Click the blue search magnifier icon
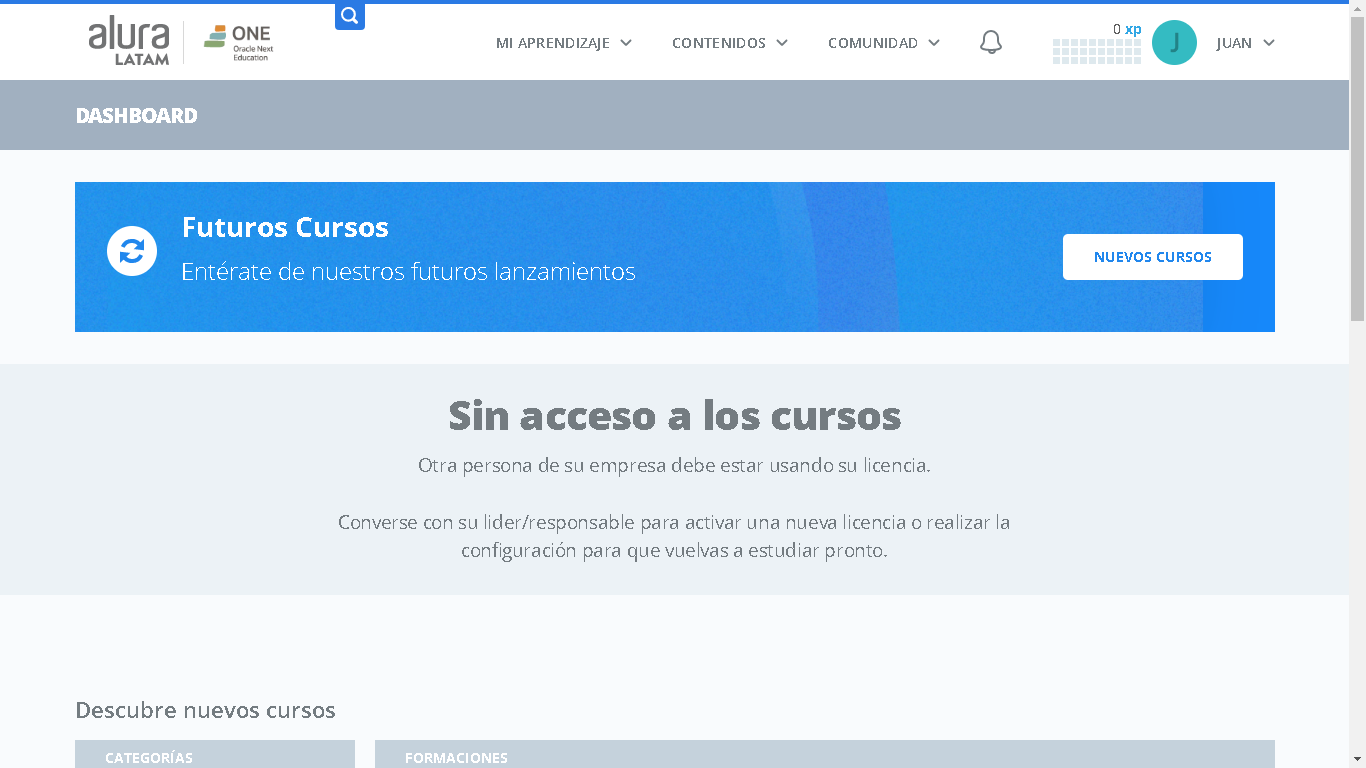This screenshot has width=1366, height=768. click(x=350, y=16)
